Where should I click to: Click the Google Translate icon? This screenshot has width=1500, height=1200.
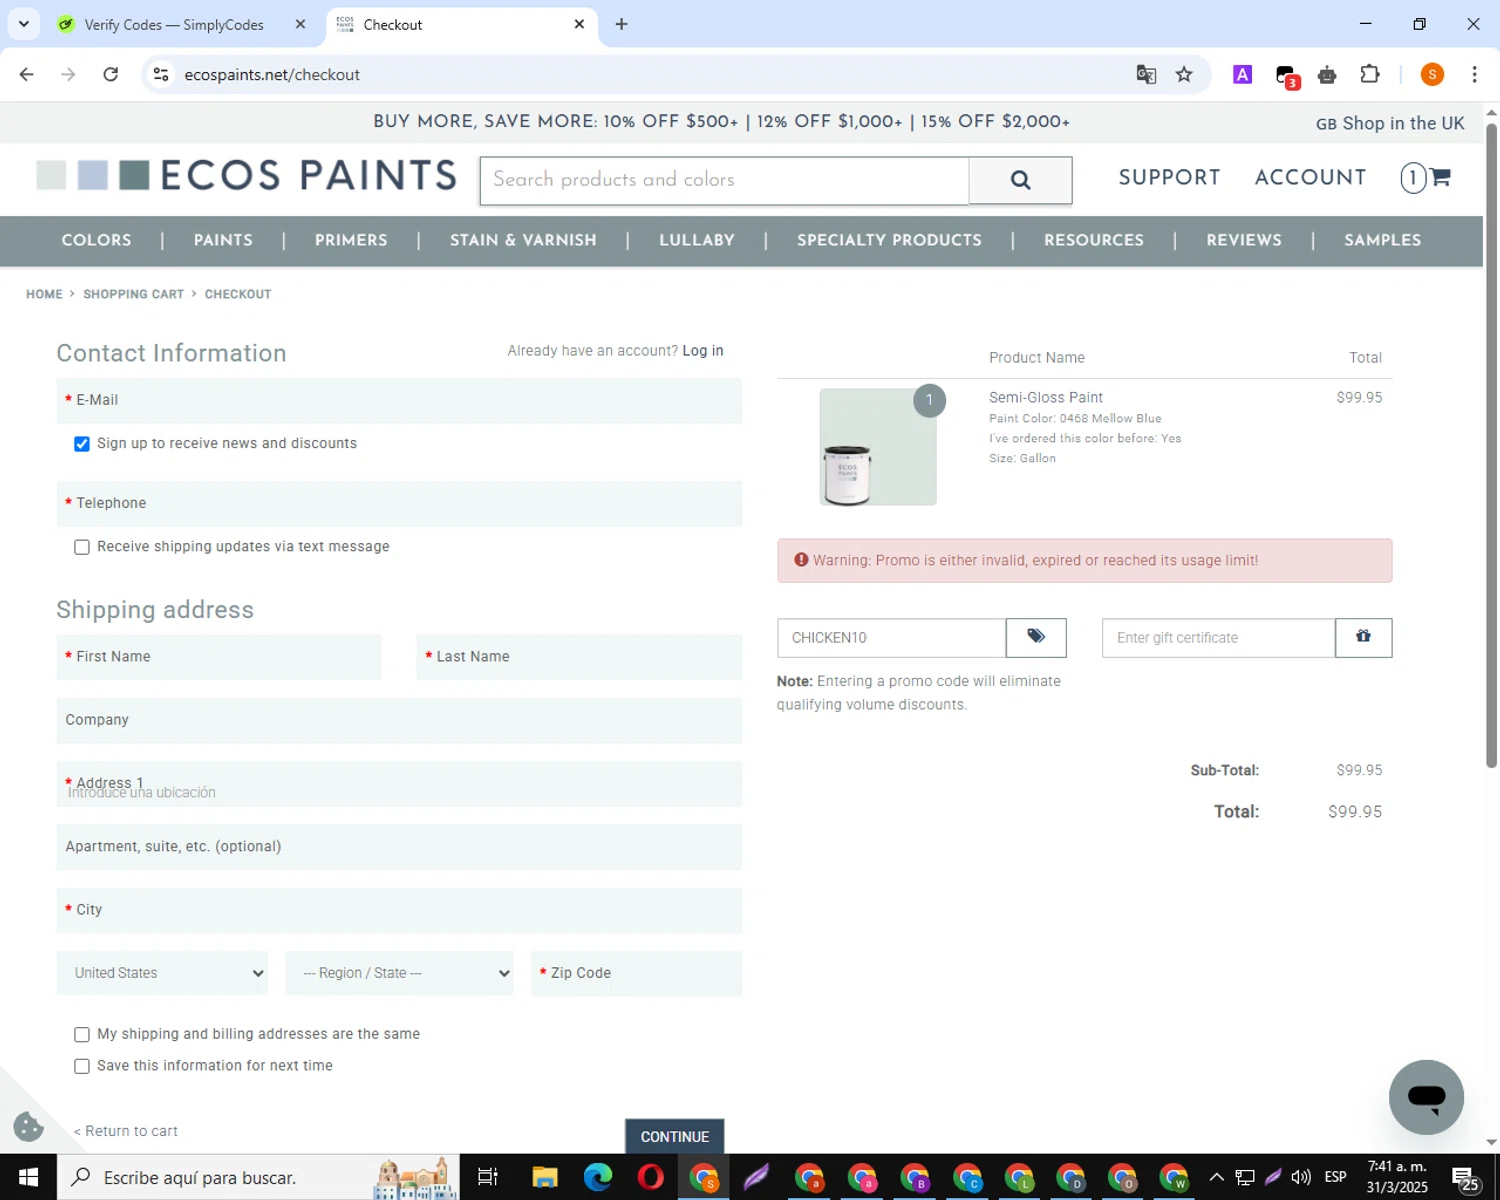click(1146, 75)
